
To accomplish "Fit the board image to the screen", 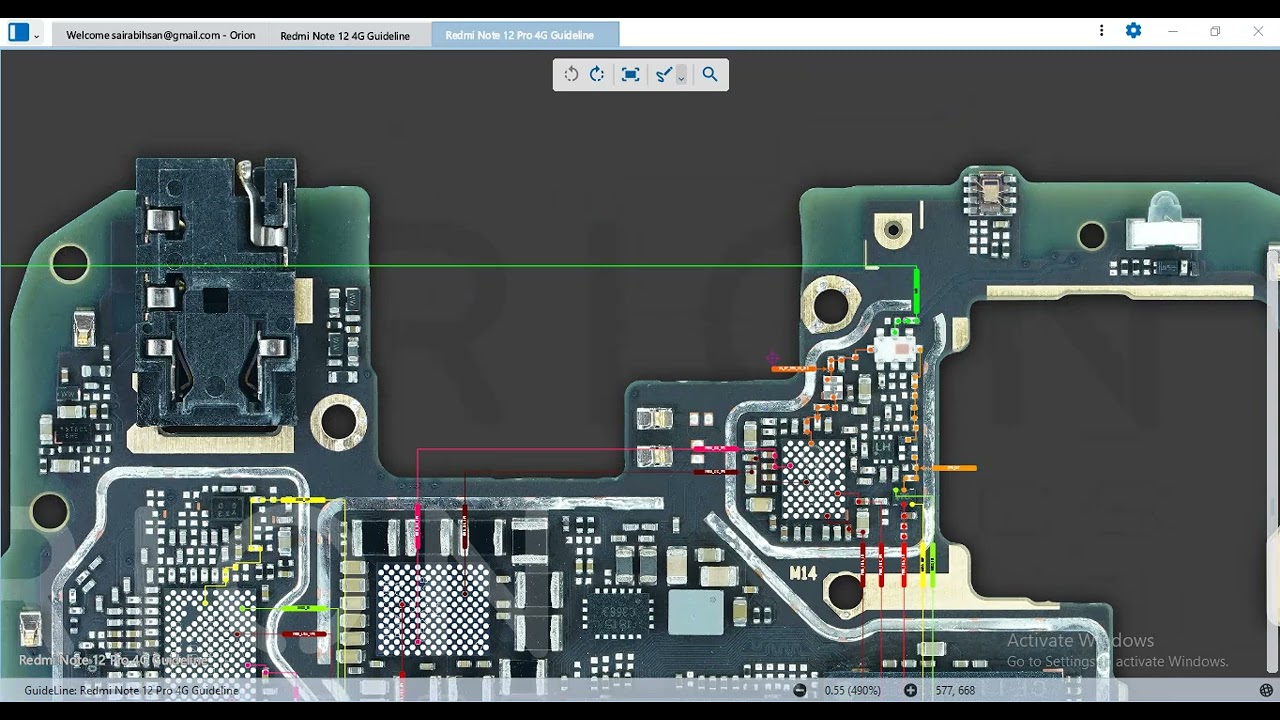I will (630, 74).
